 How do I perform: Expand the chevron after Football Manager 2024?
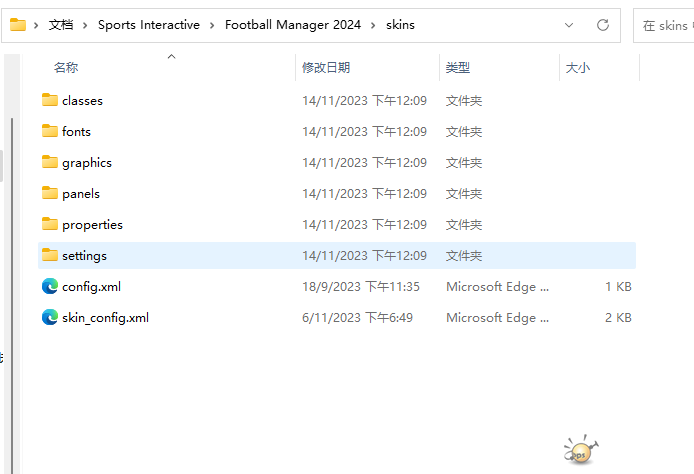click(x=373, y=25)
